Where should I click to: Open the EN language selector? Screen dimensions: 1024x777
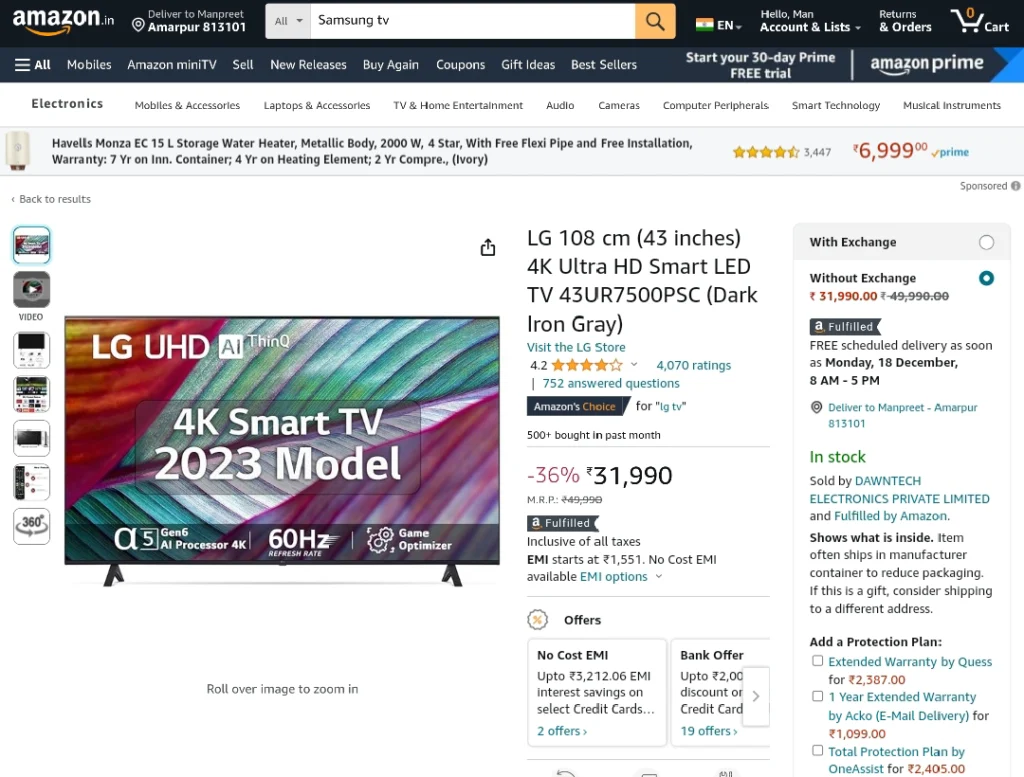point(719,25)
